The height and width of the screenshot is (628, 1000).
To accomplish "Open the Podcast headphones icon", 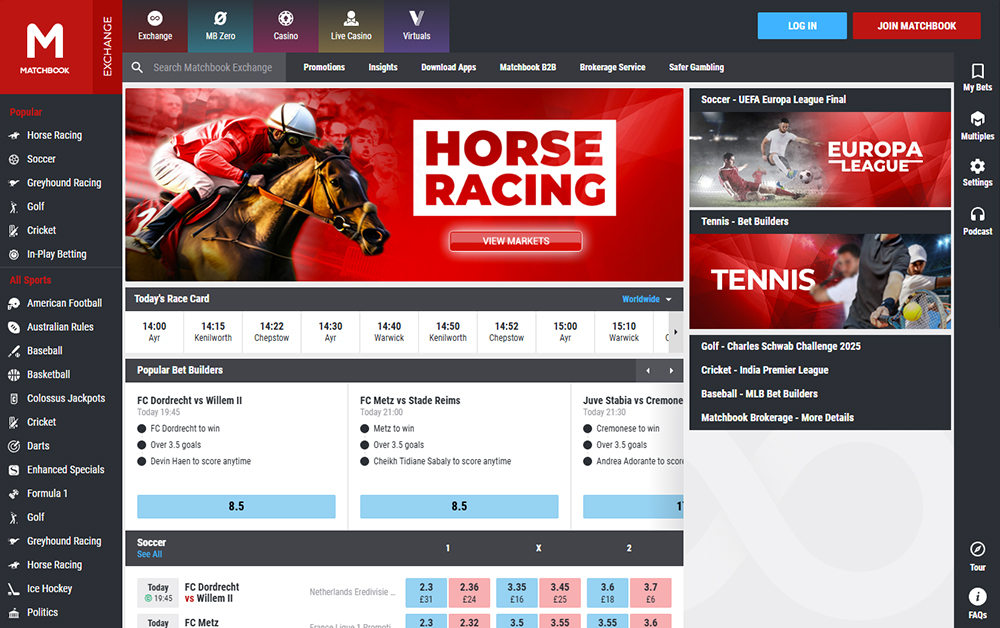I will point(978,214).
